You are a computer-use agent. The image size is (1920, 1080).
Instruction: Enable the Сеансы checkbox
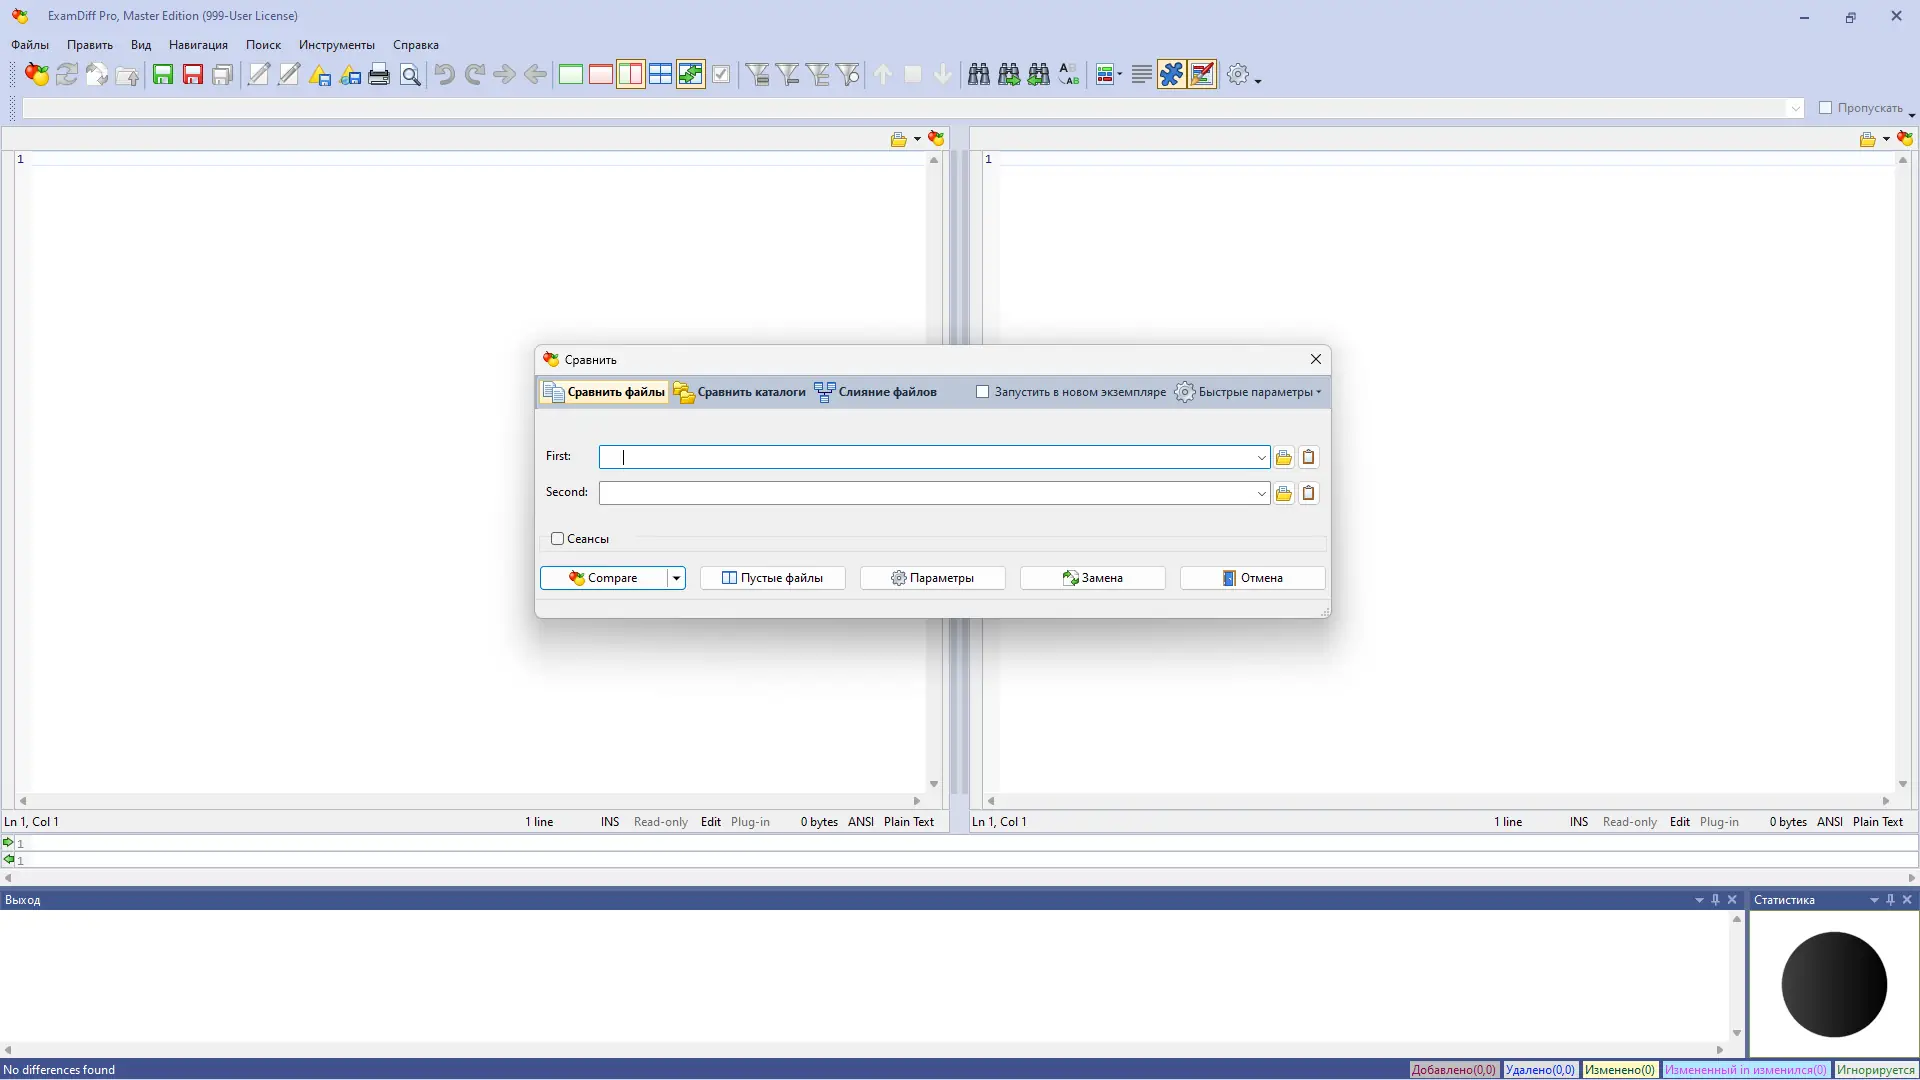click(558, 539)
